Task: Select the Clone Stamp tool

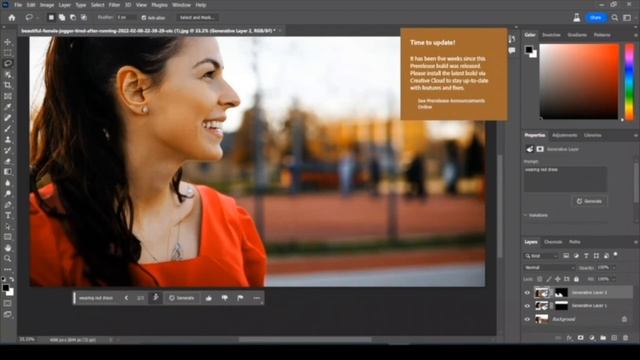Action: (x=8, y=139)
